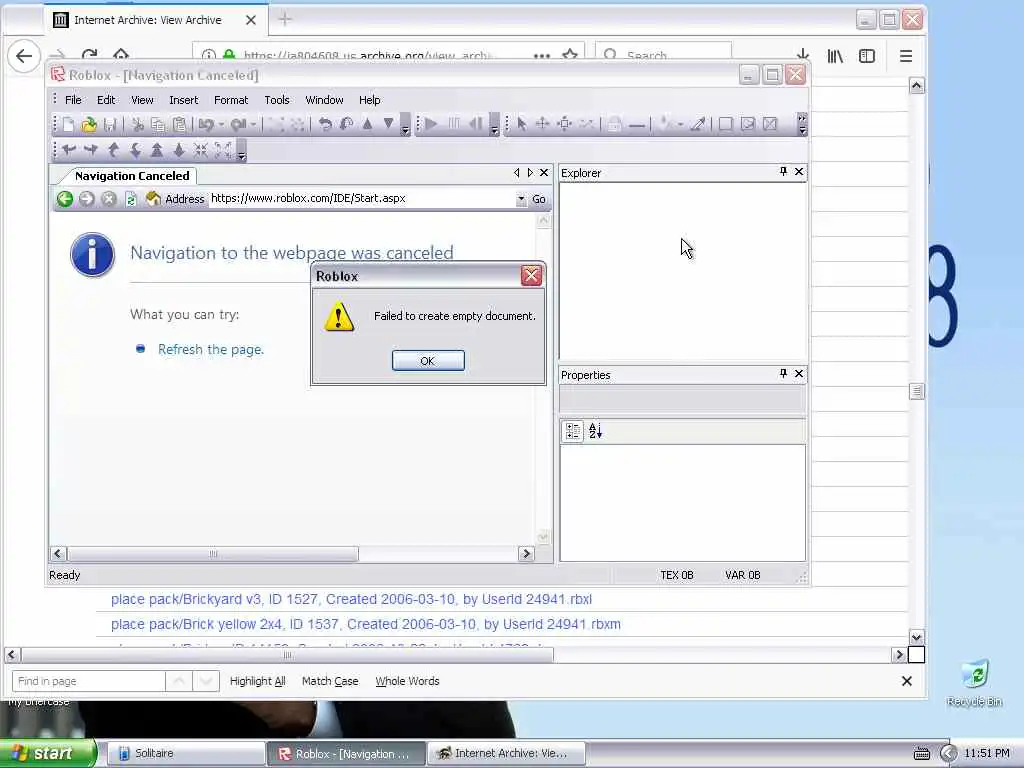Open the File menu

[73, 100]
